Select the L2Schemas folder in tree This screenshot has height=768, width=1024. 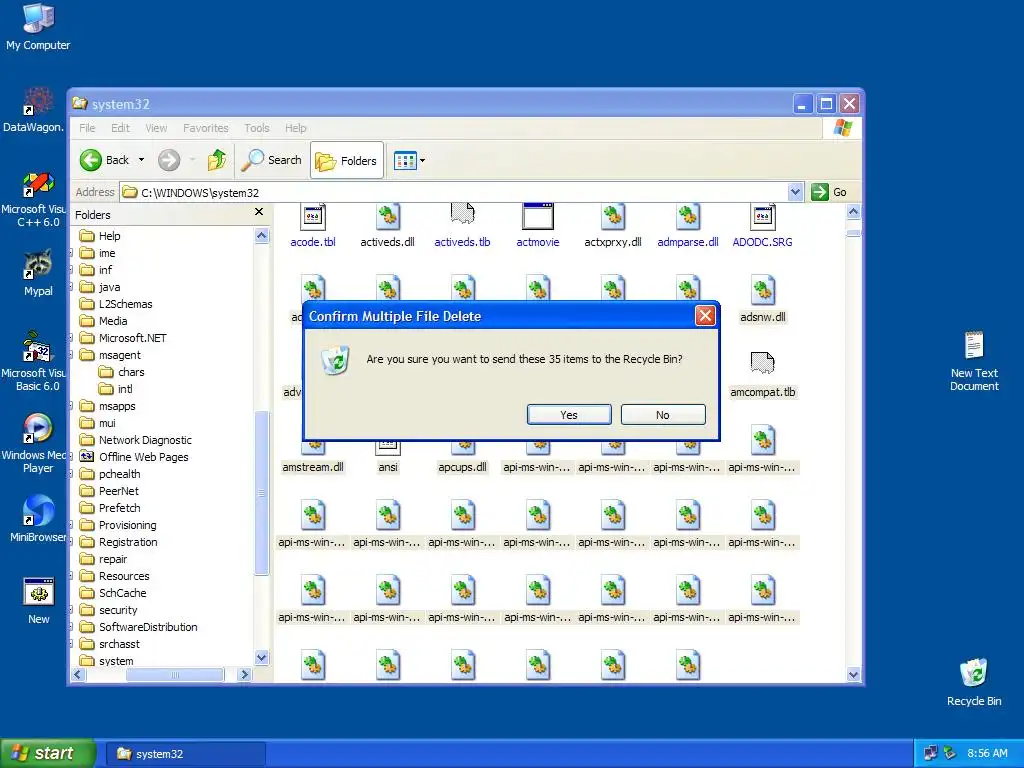click(x=116, y=304)
